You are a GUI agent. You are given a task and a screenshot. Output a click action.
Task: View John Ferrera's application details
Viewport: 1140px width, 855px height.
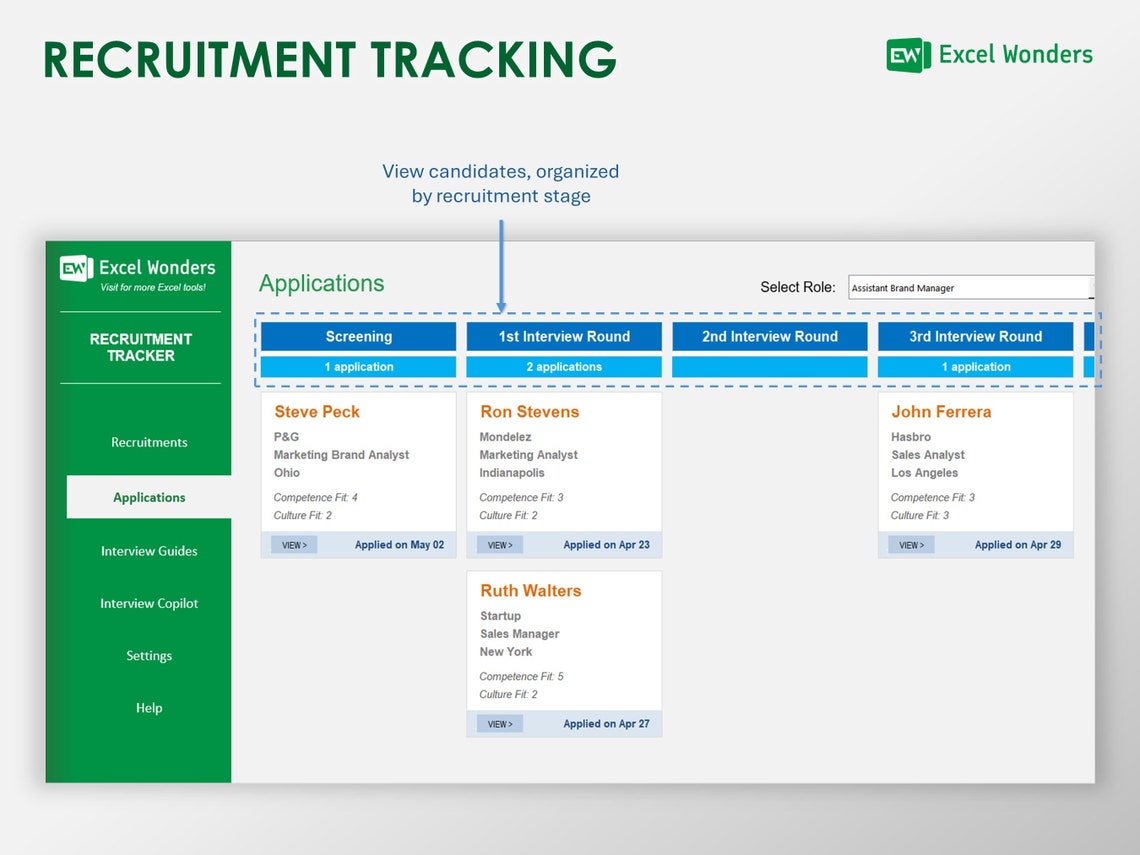(x=909, y=544)
